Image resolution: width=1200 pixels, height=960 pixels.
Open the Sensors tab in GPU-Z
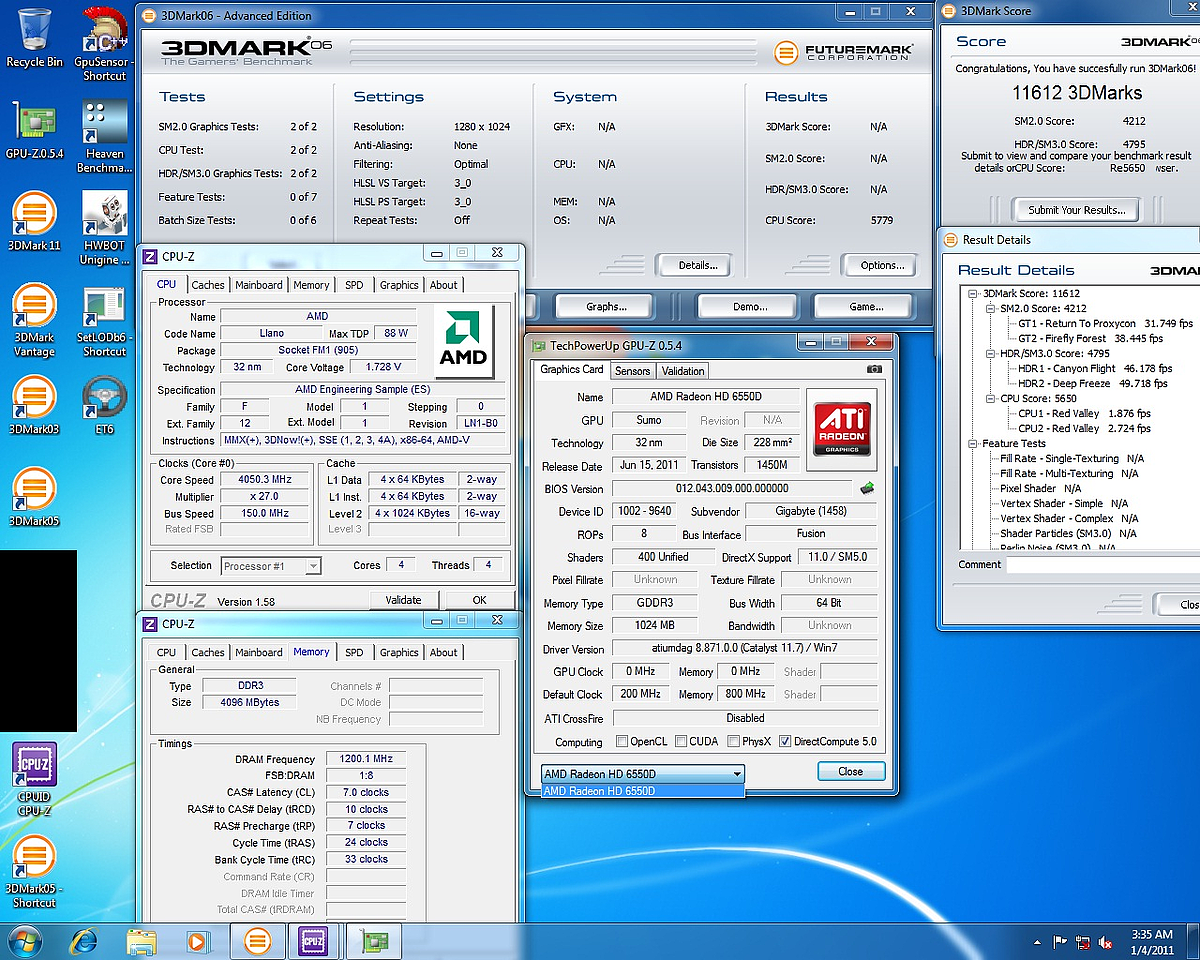tap(632, 371)
